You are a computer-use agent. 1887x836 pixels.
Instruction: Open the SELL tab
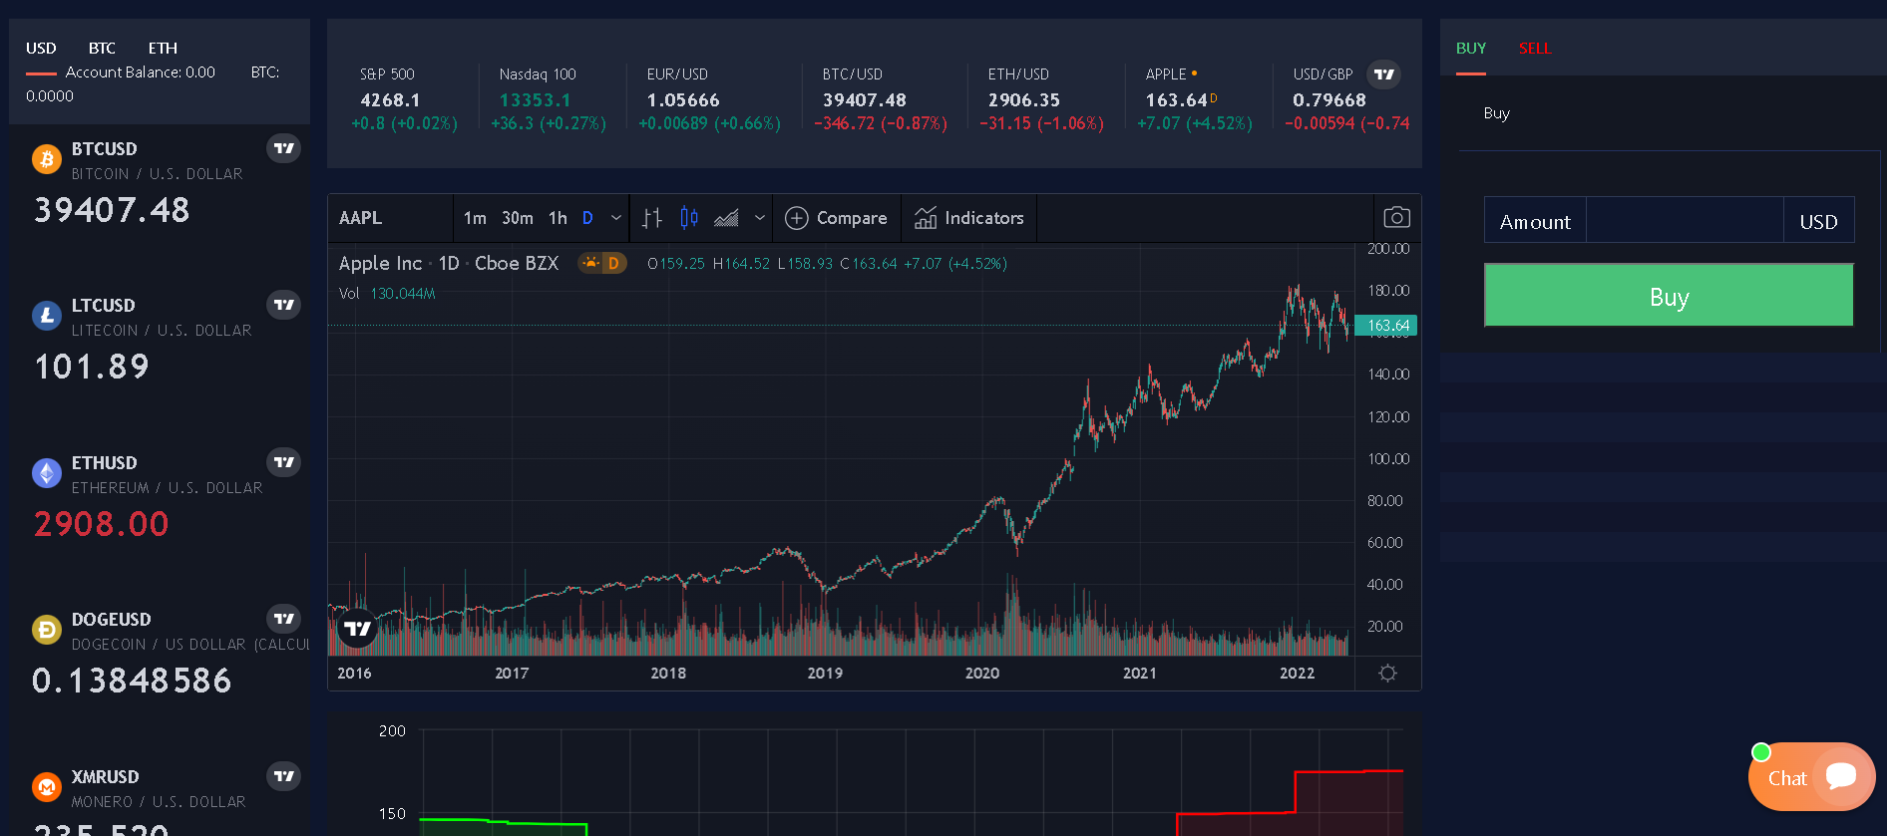click(1535, 48)
